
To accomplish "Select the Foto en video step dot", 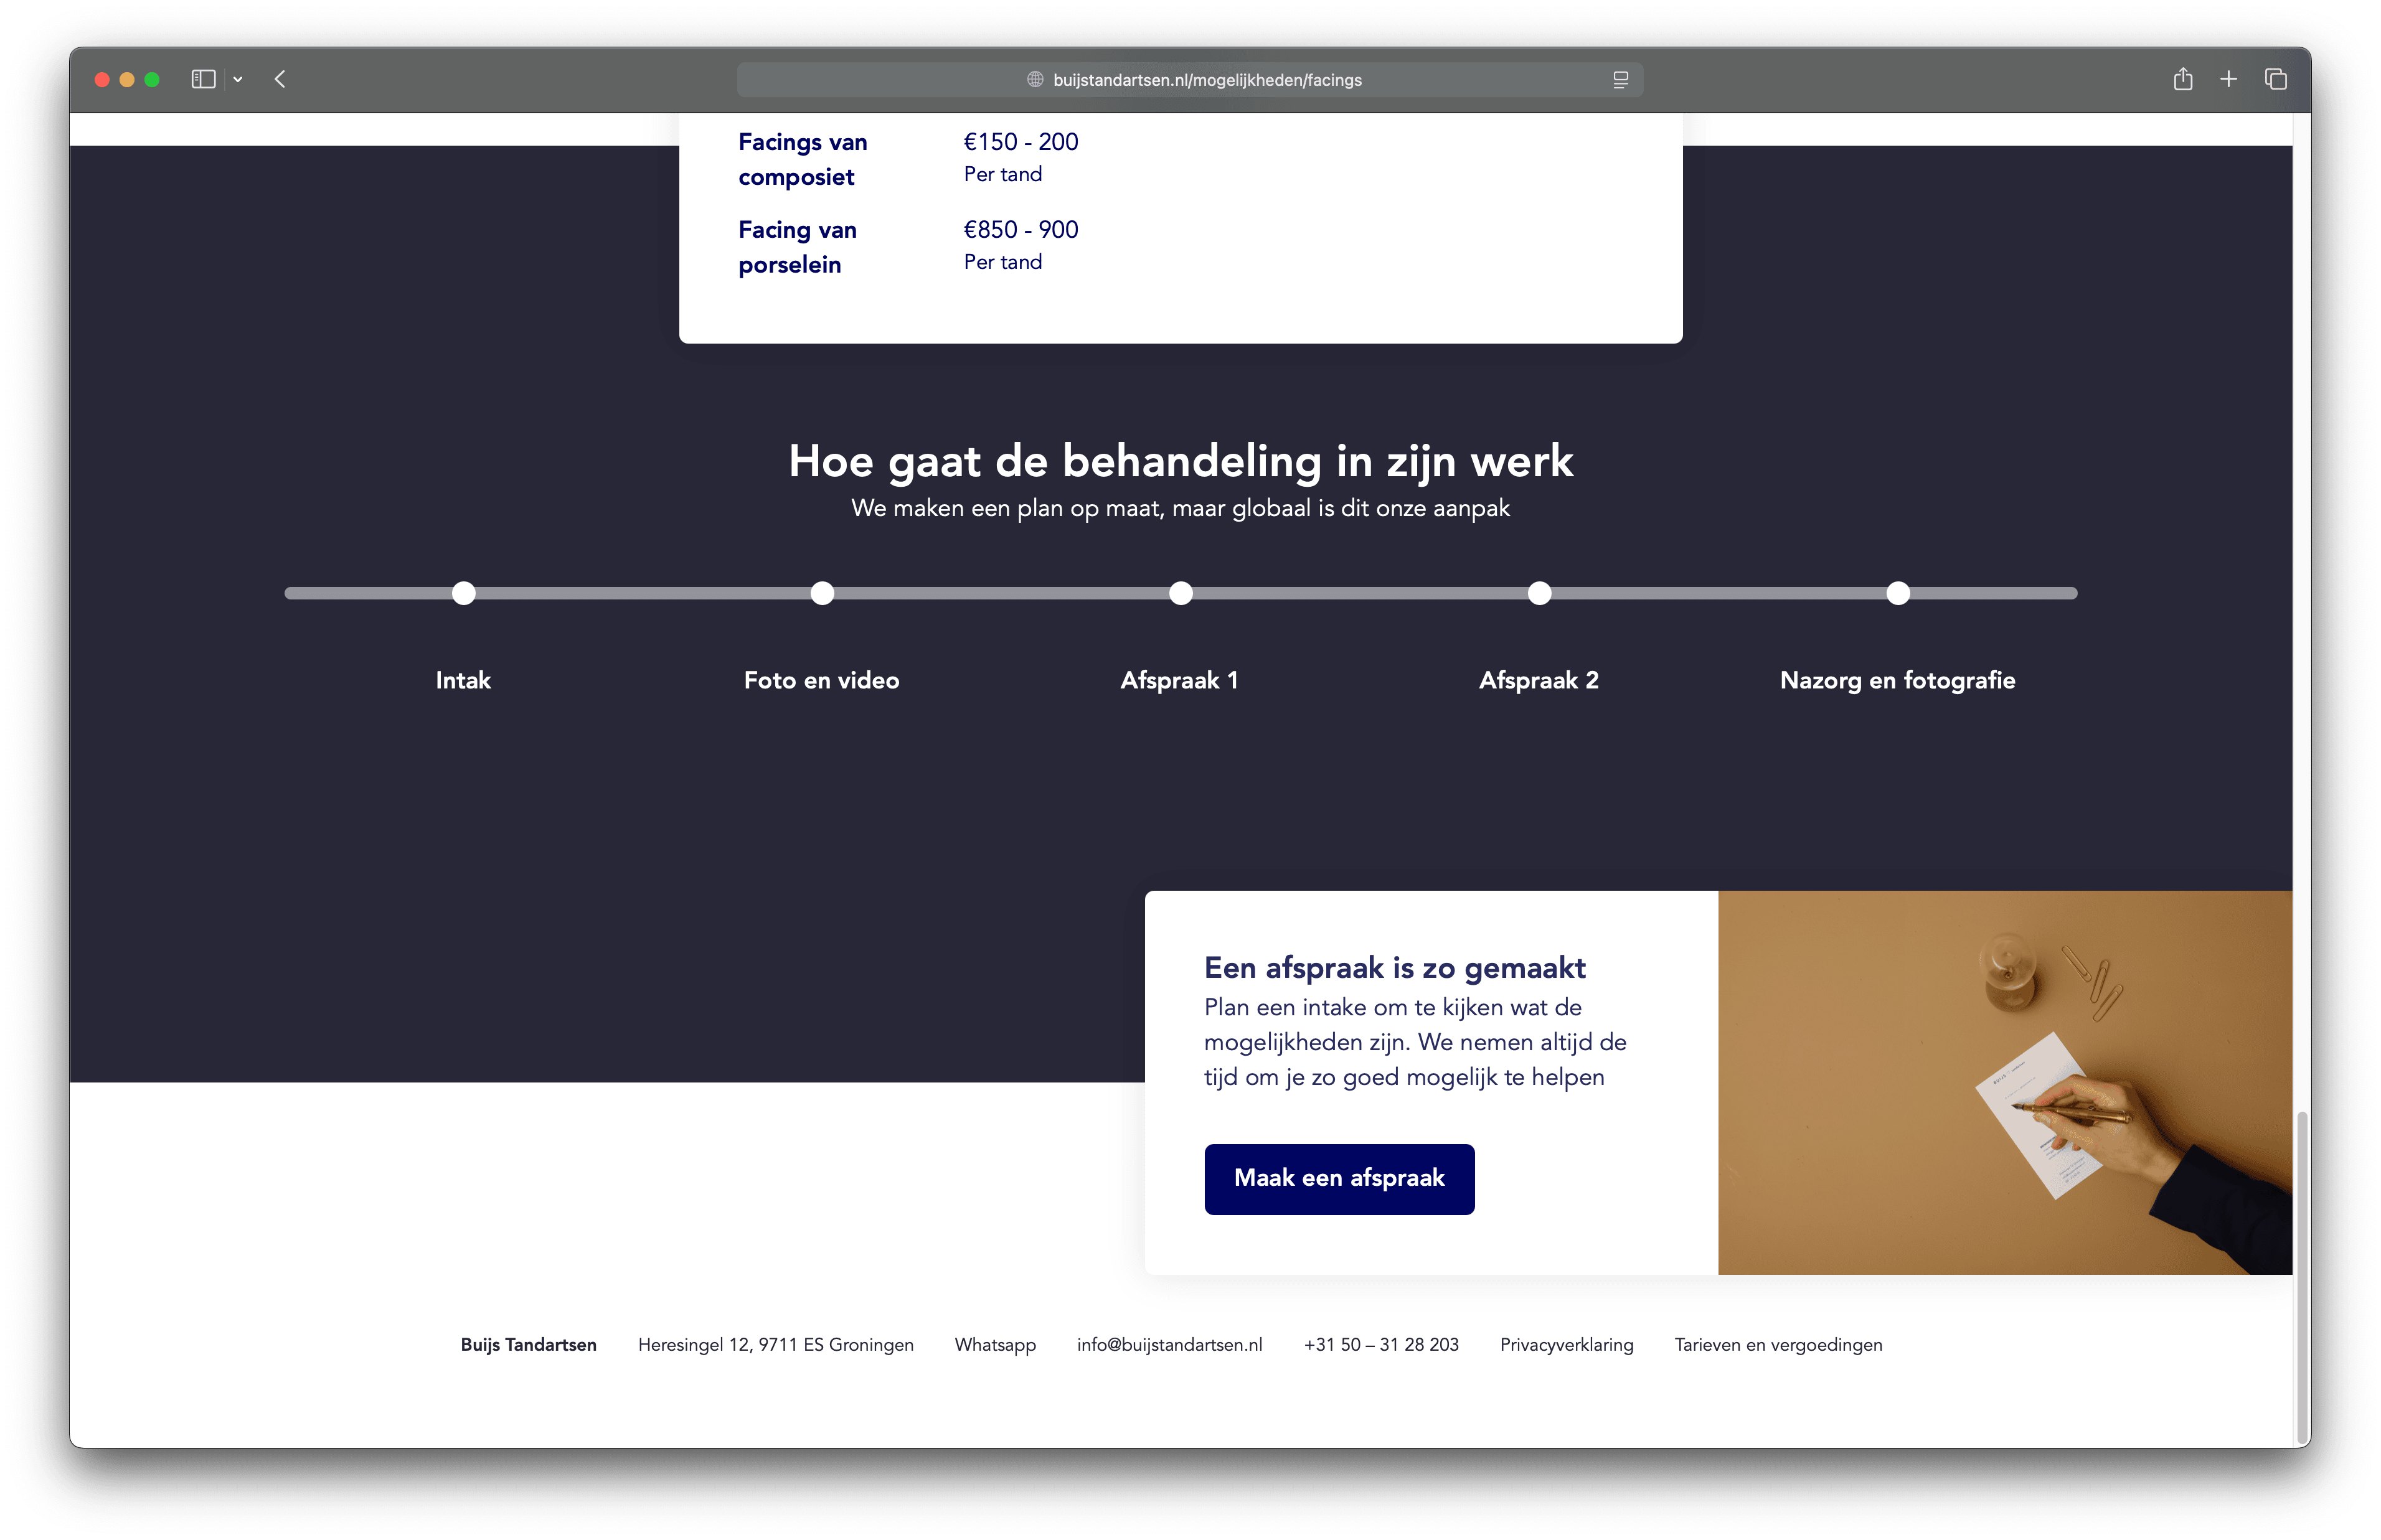I will tap(822, 593).
